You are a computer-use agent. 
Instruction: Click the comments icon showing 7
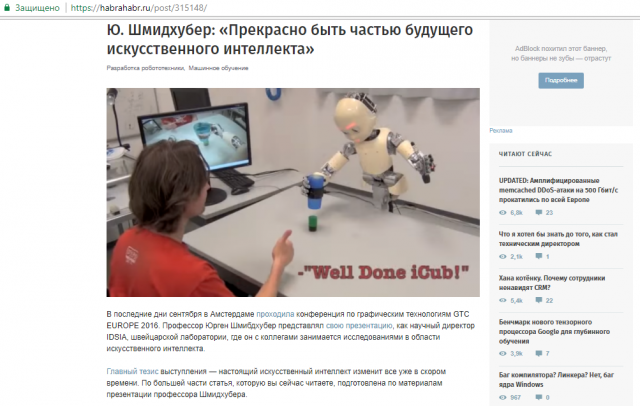539,354
